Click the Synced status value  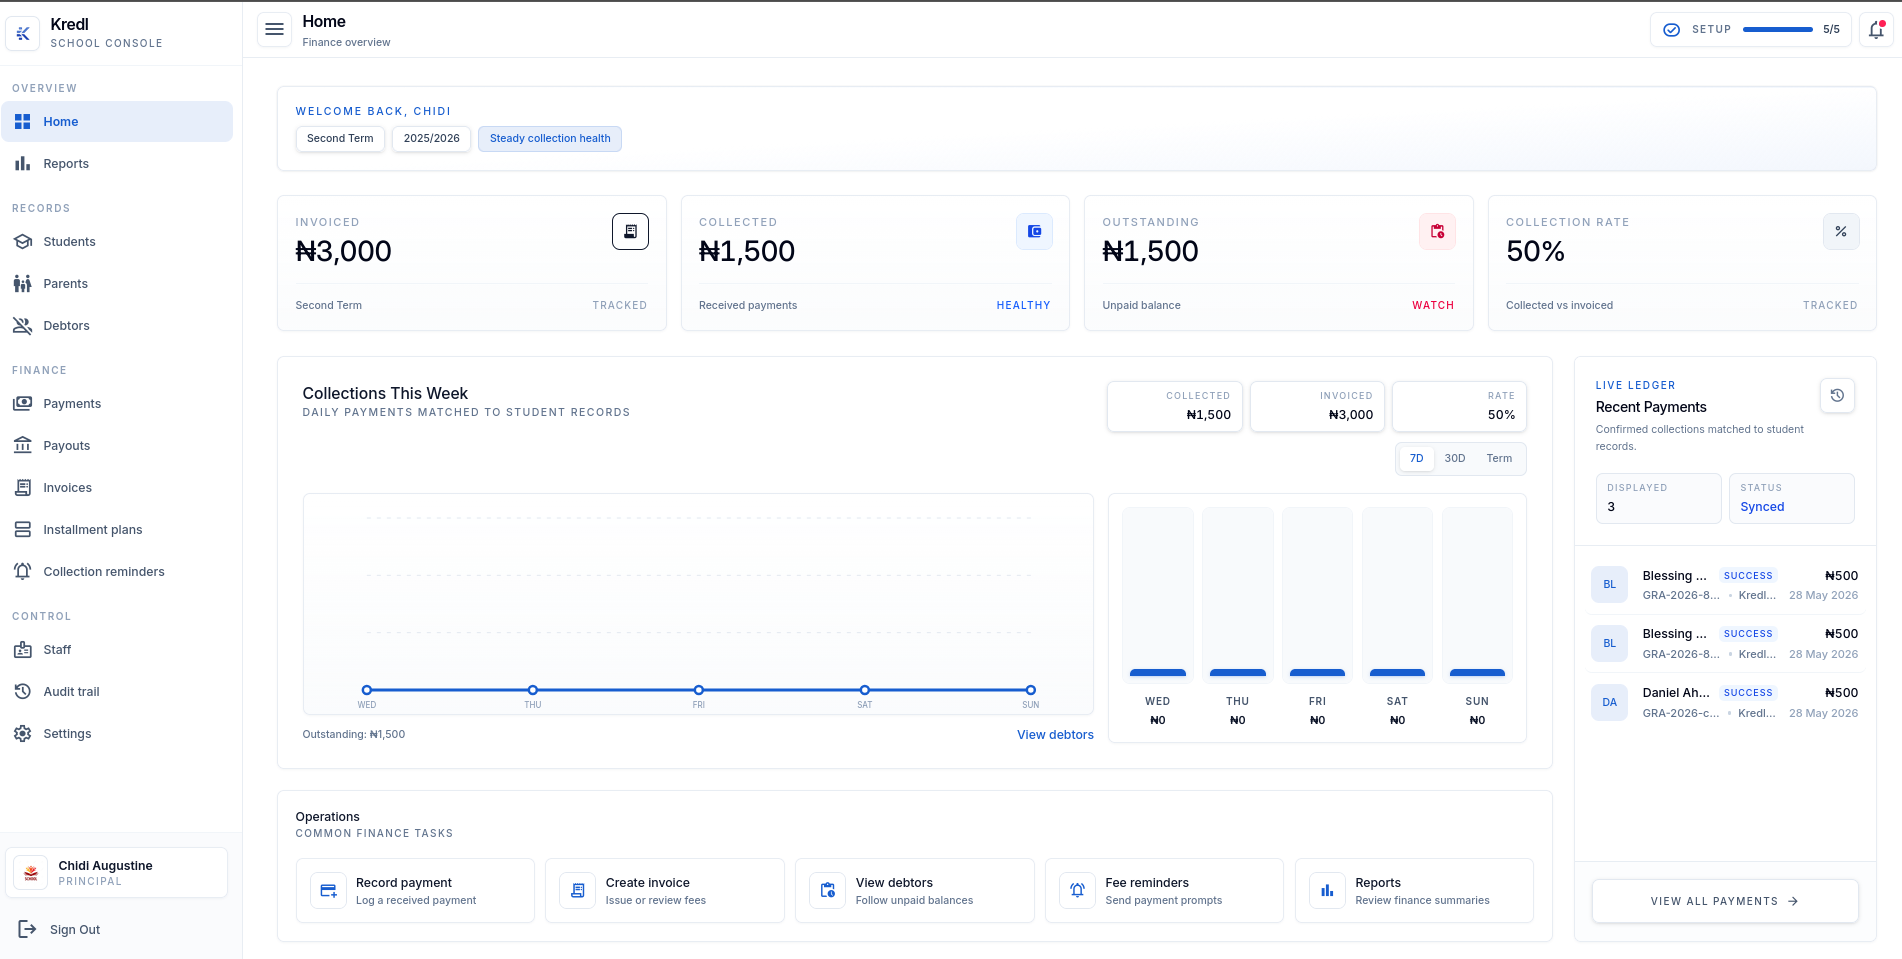tap(1762, 507)
